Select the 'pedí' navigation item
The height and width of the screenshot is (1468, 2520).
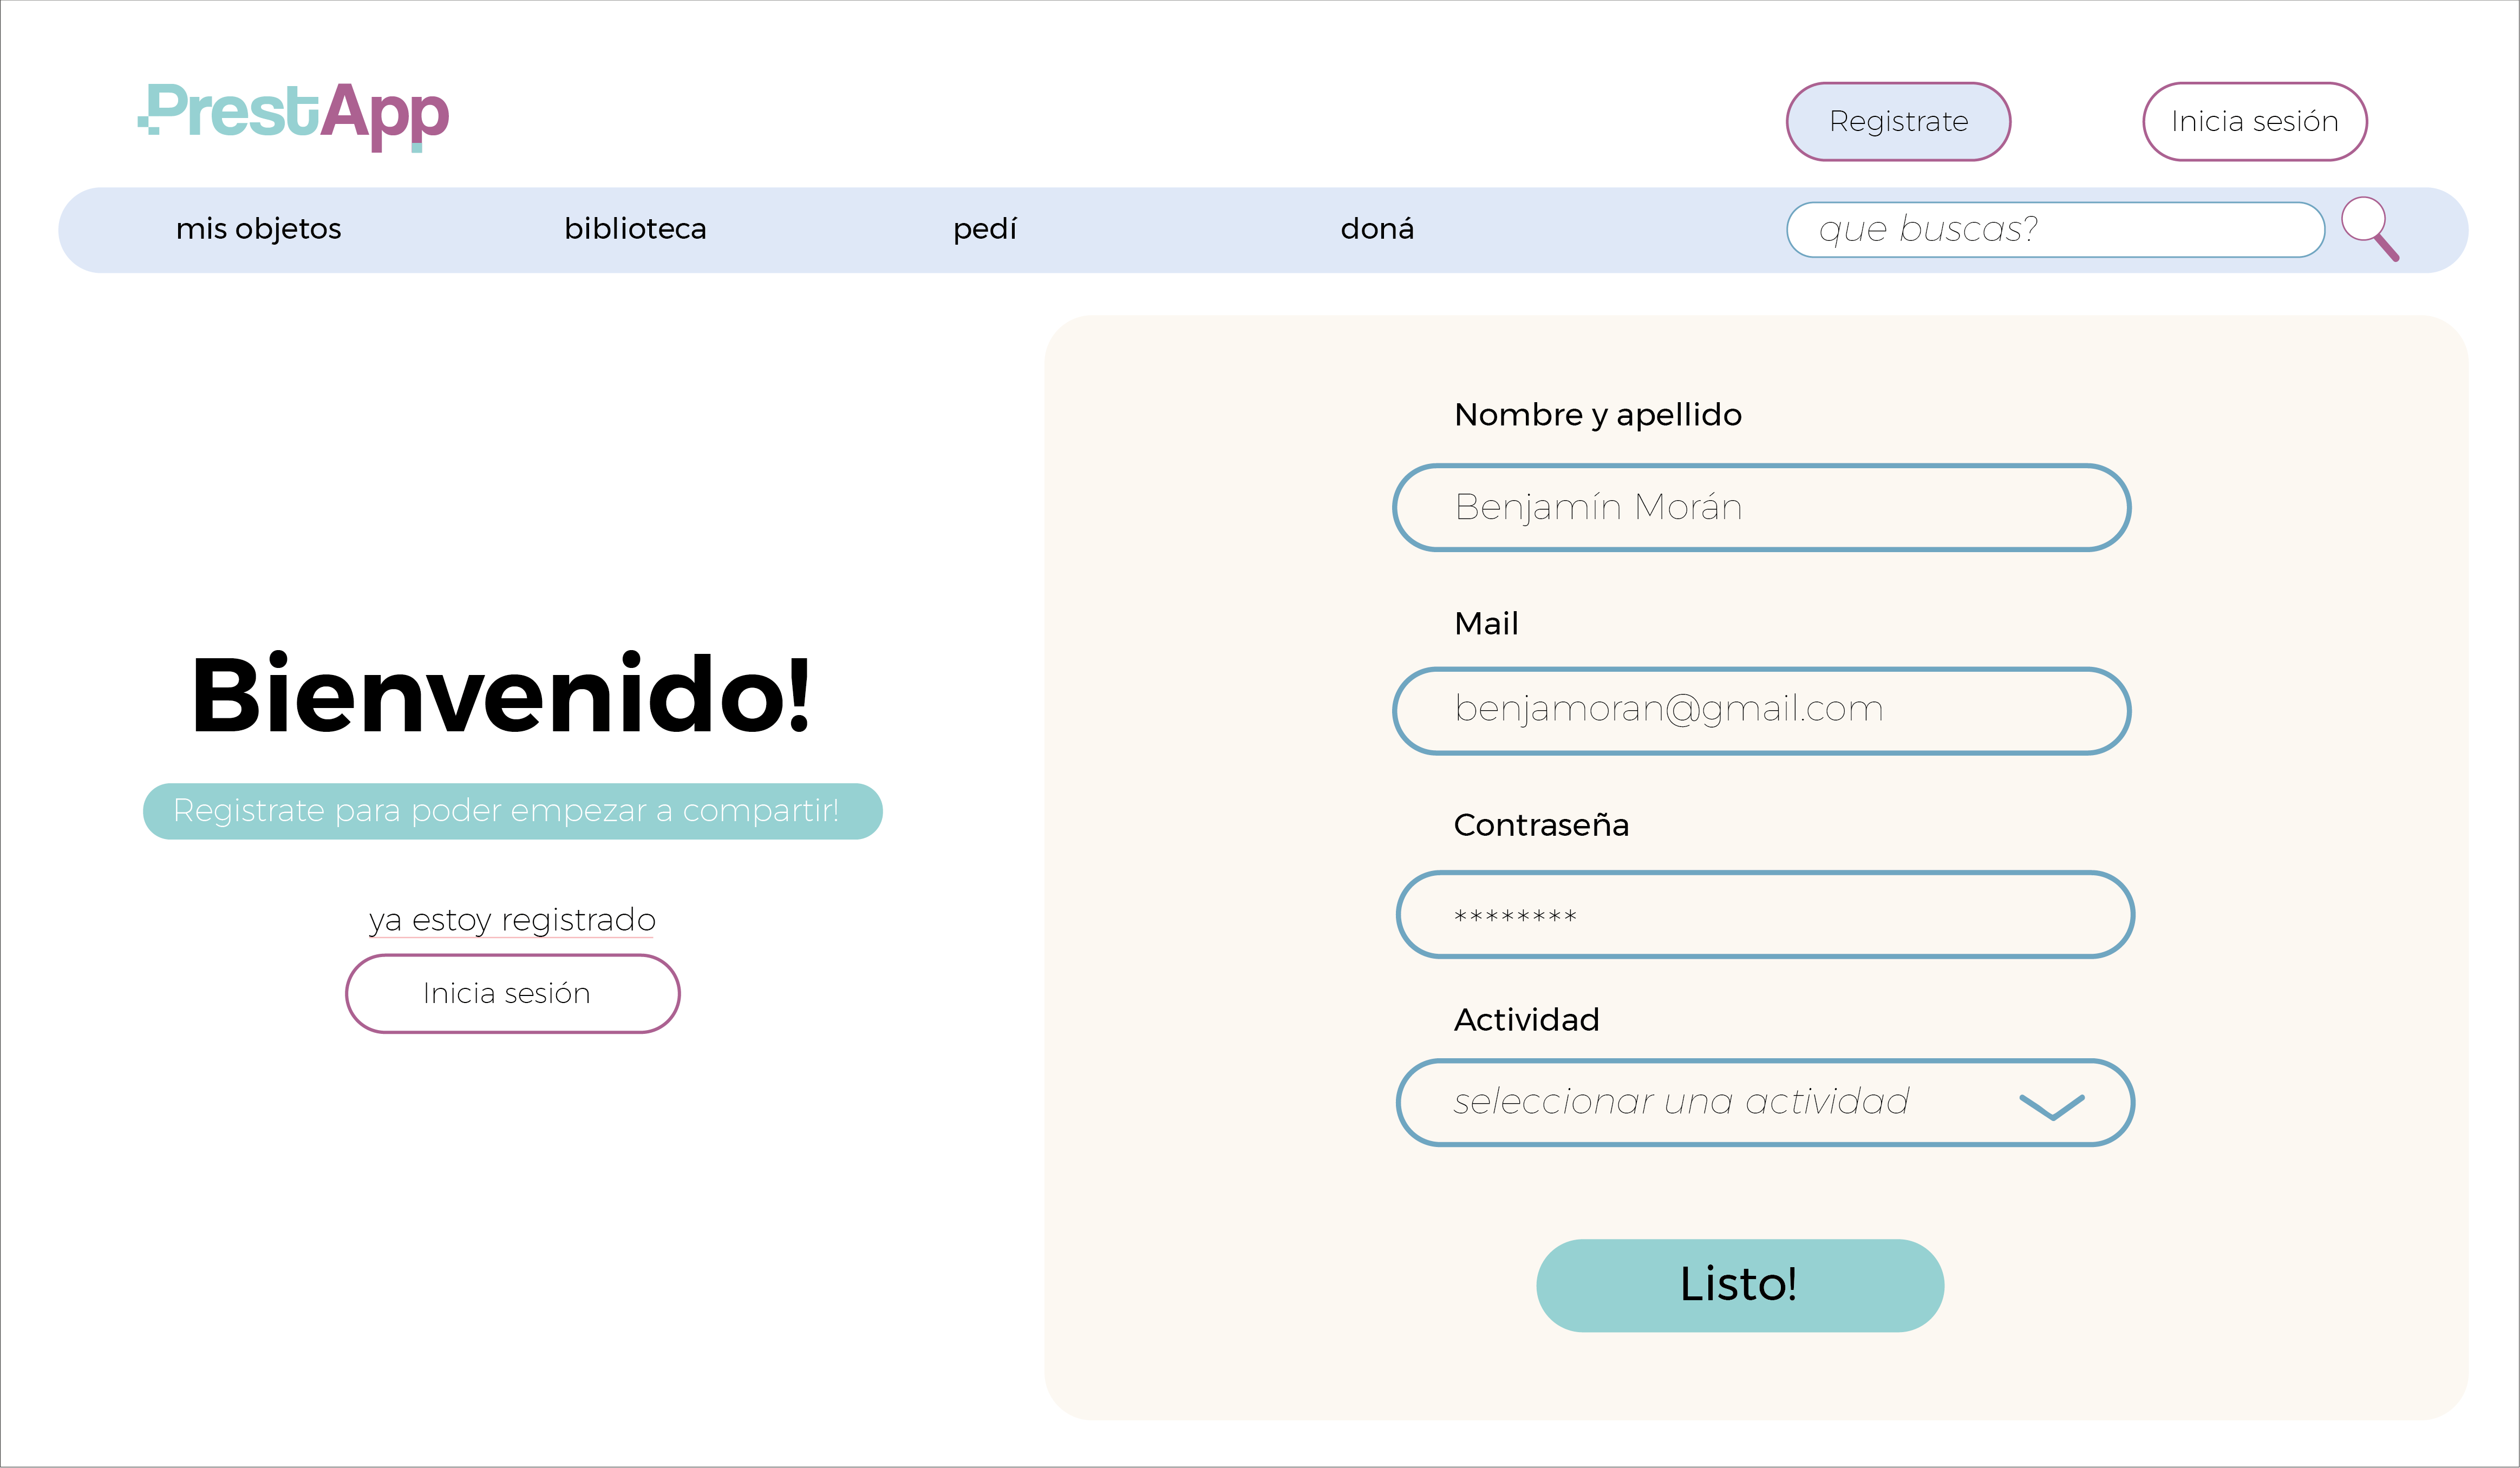pyautogui.click(x=984, y=229)
